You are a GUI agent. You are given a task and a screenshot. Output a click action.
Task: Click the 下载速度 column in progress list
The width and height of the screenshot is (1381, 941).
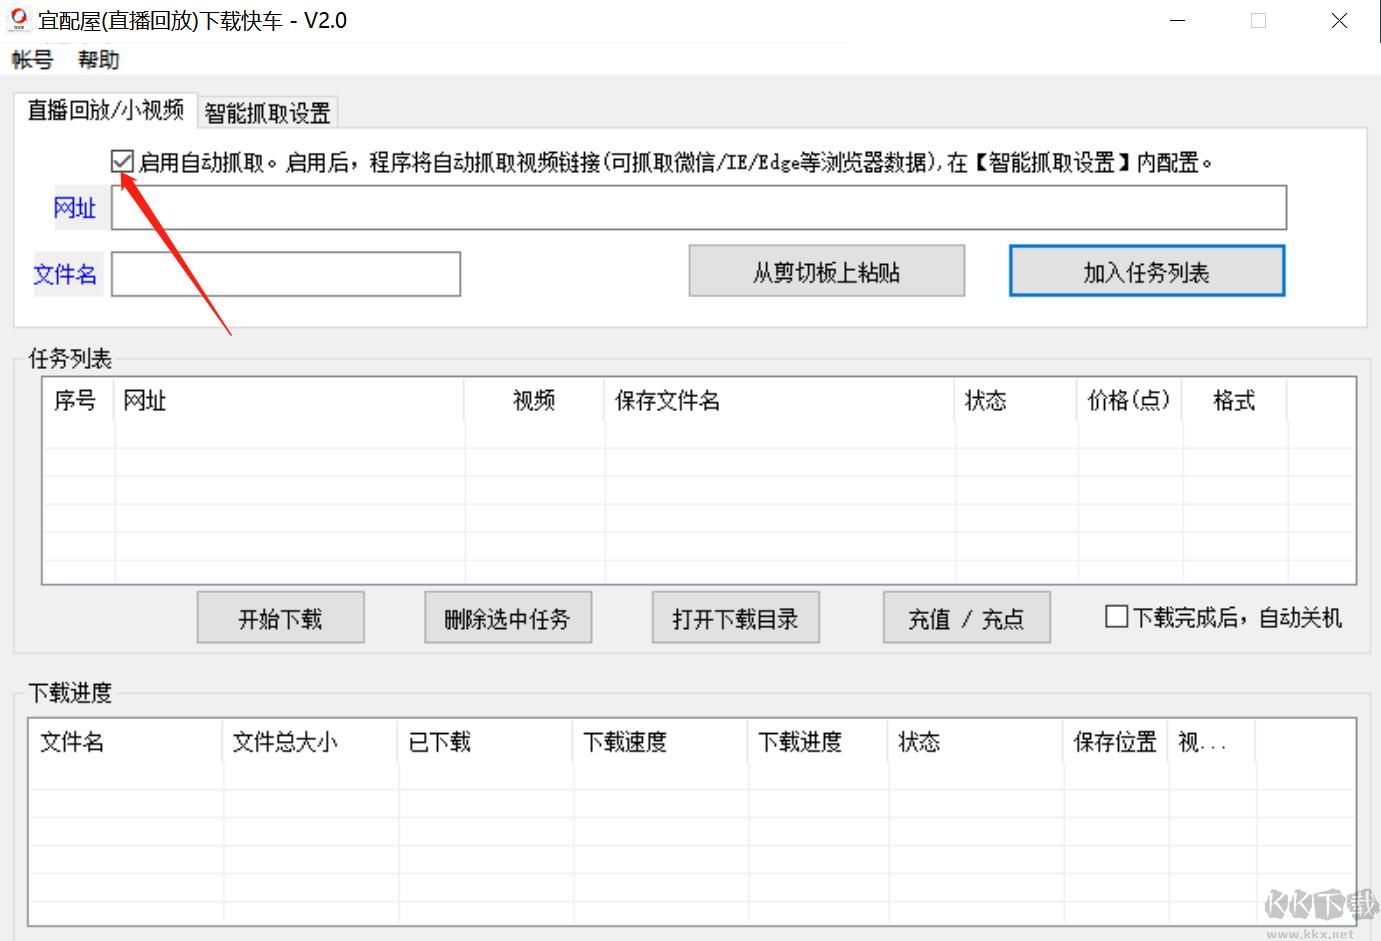click(x=624, y=743)
